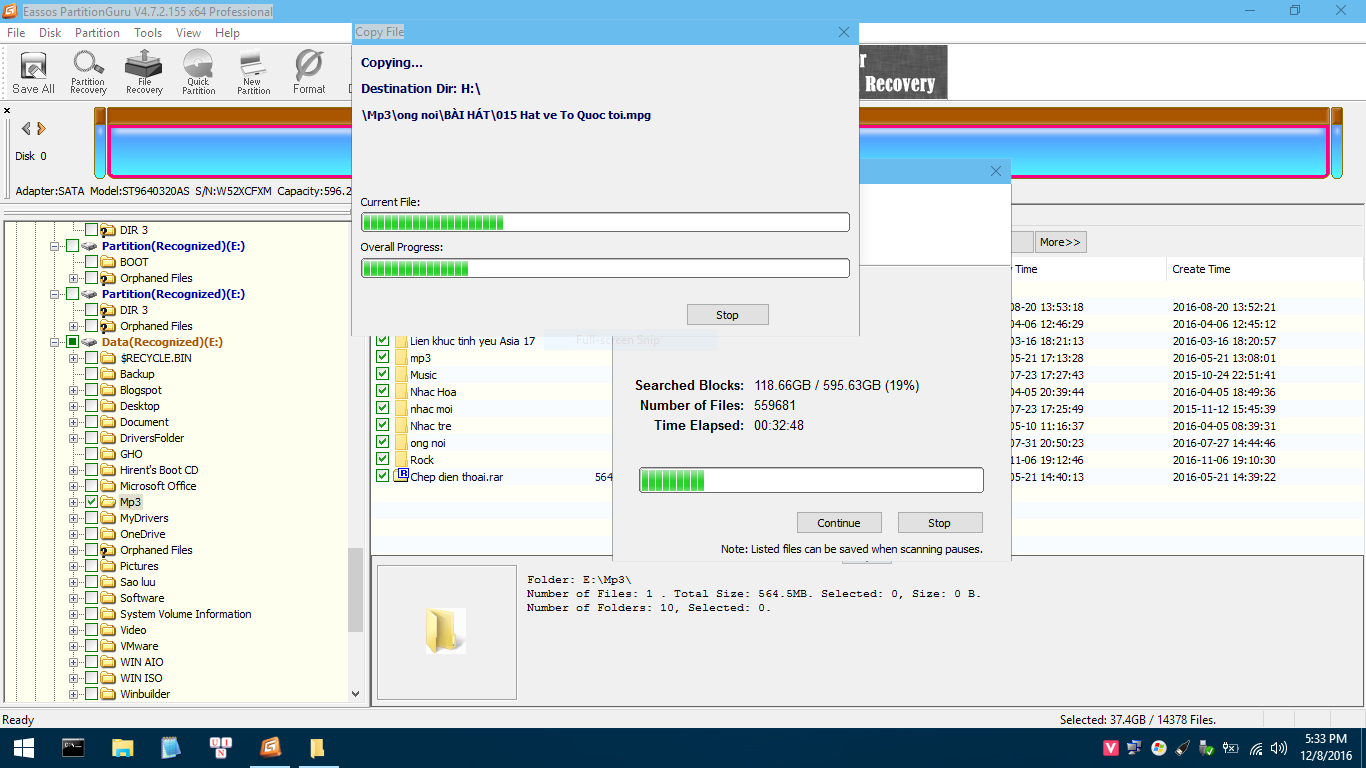The height and width of the screenshot is (768, 1366).
Task: Click the red V tray icon
Action: pos(1110,748)
